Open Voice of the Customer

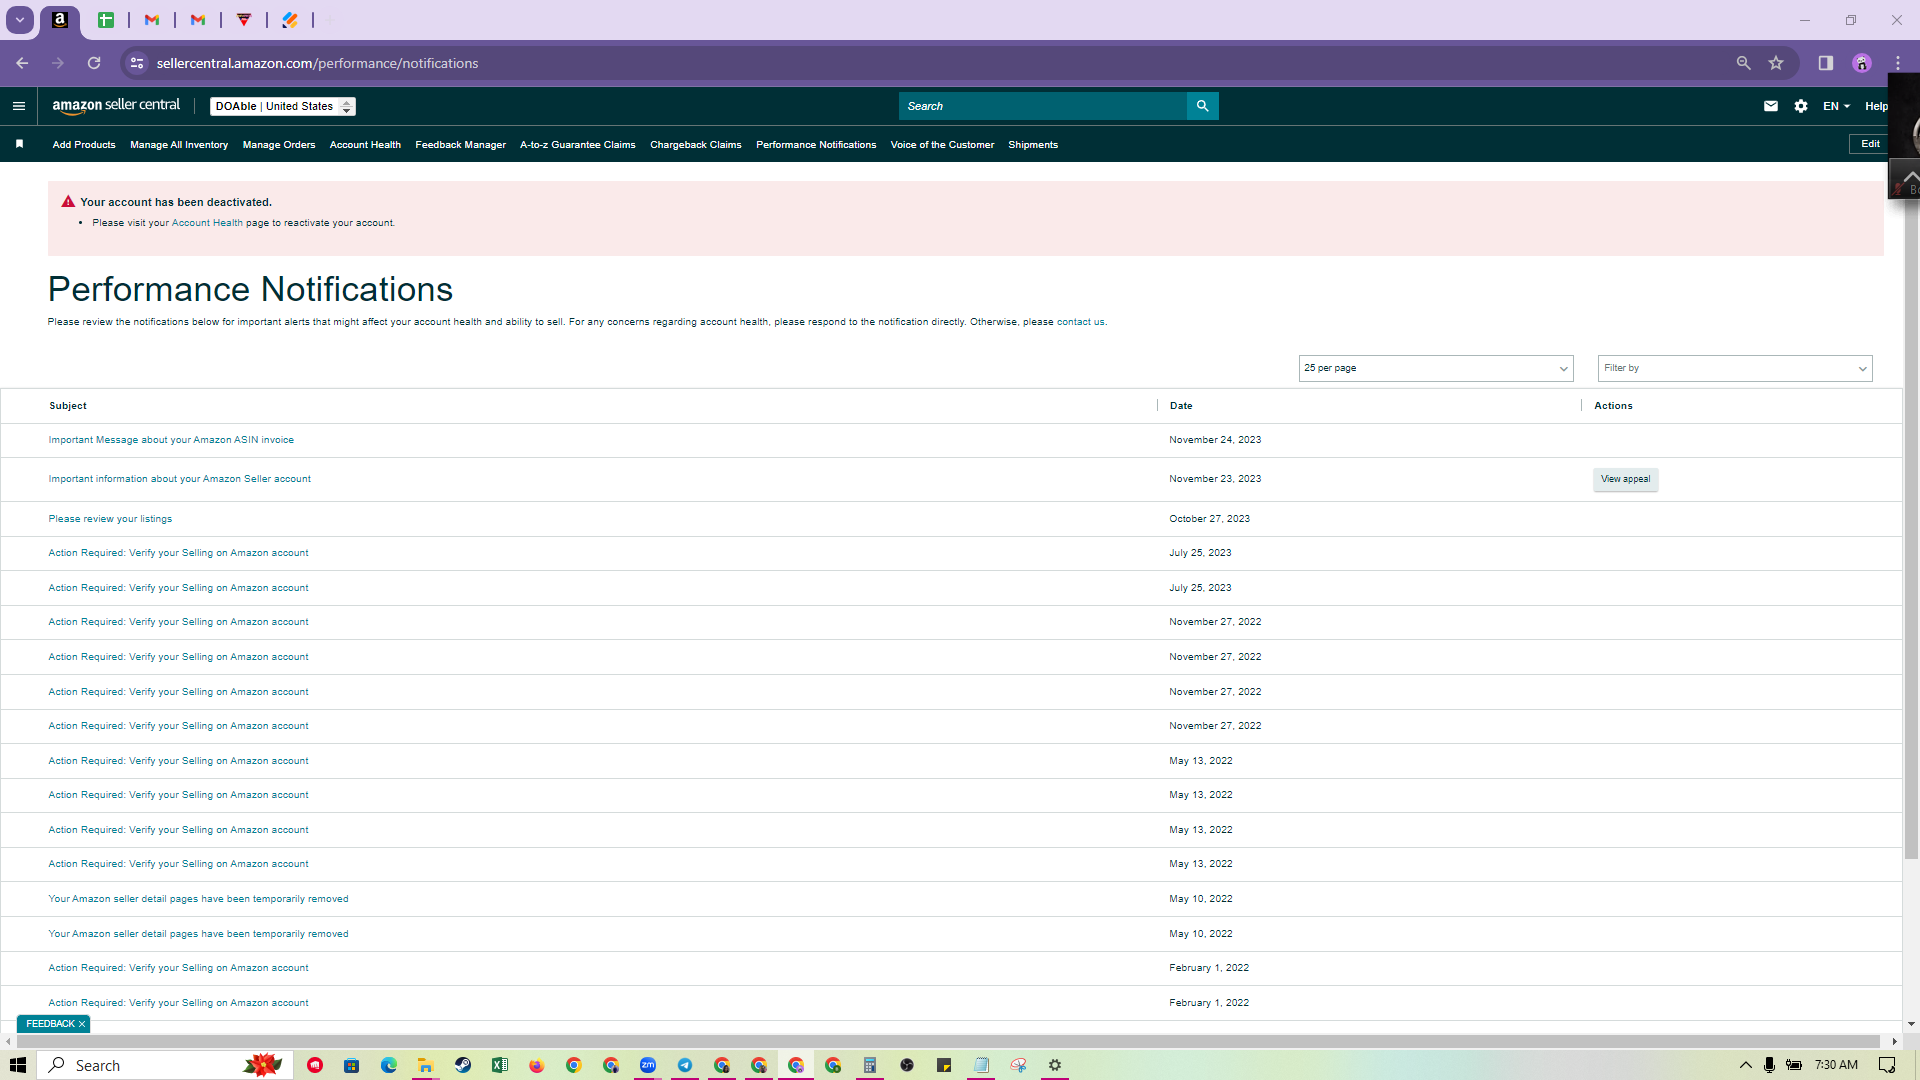pyautogui.click(x=942, y=145)
